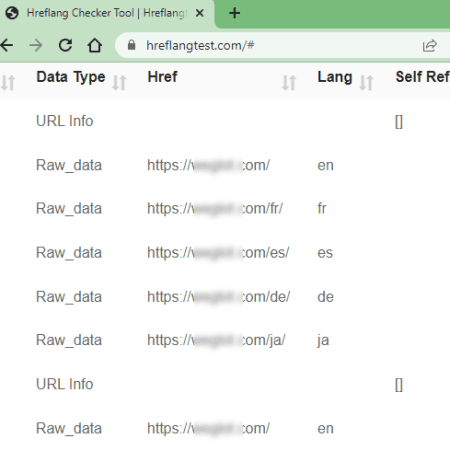The height and width of the screenshot is (450, 450).
Task: Select the Hreflang Checker Tool tab
Action: [x=107, y=14]
